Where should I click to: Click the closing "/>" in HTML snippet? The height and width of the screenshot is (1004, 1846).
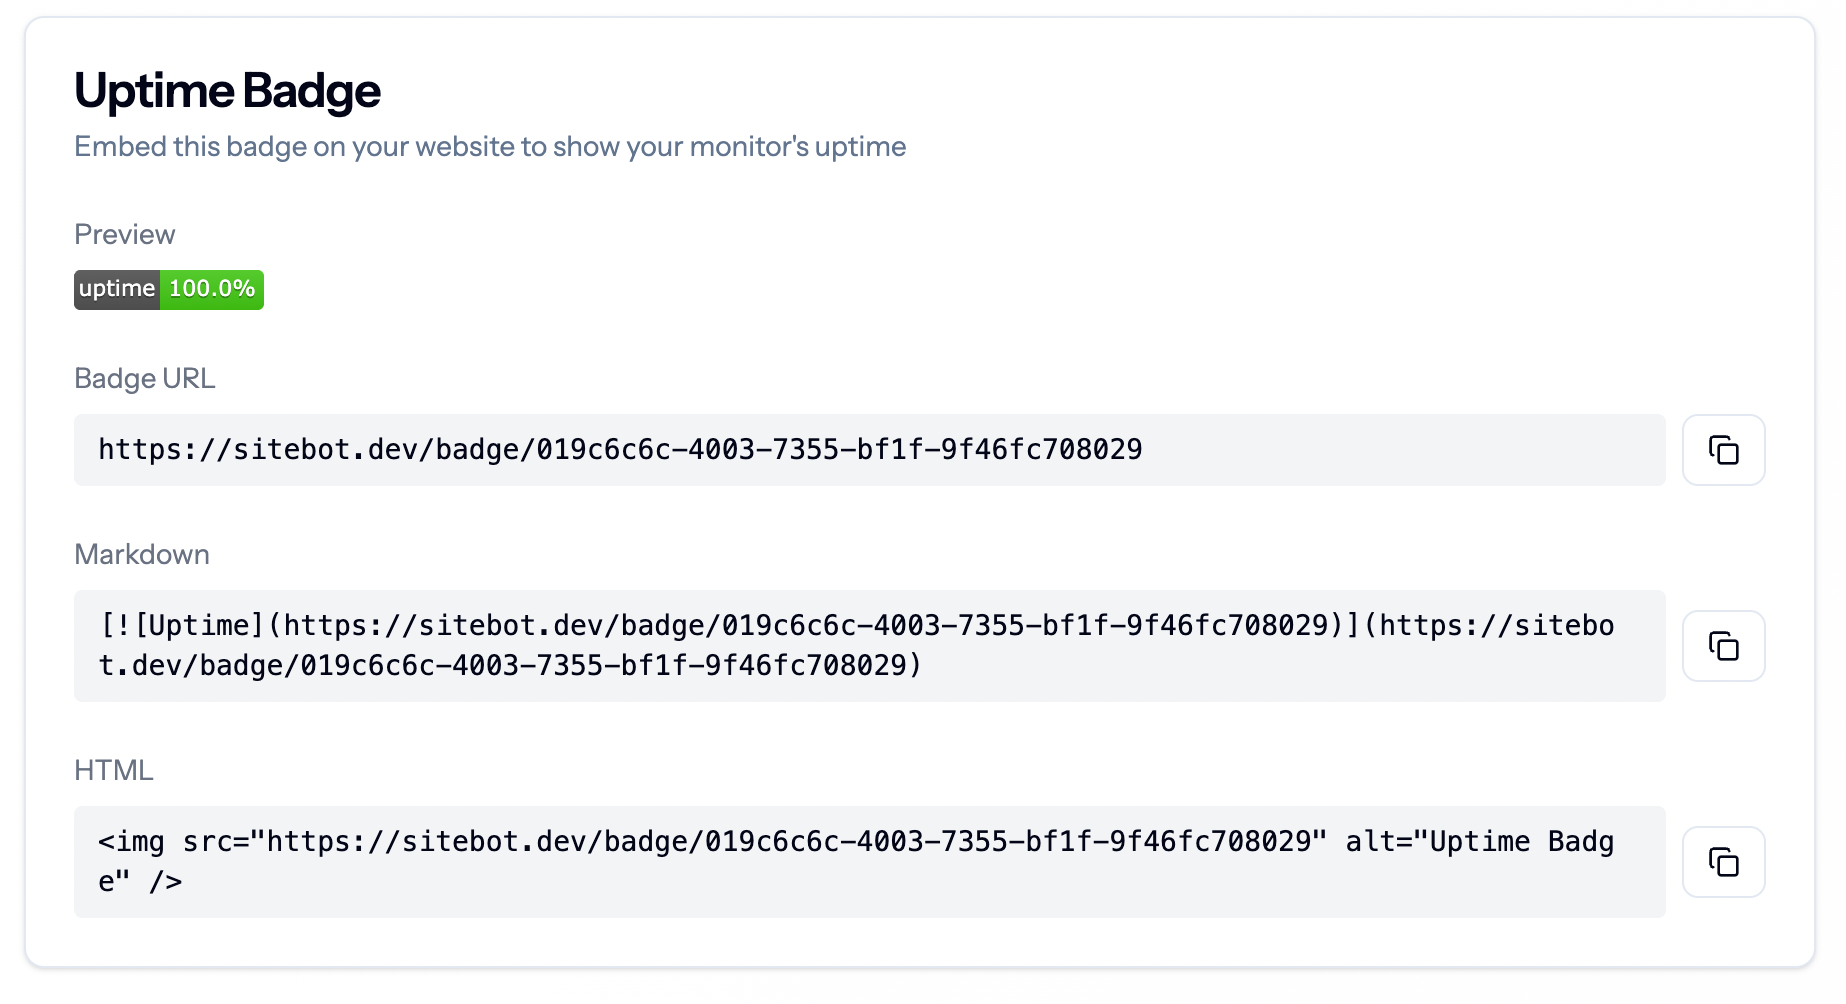tap(166, 882)
